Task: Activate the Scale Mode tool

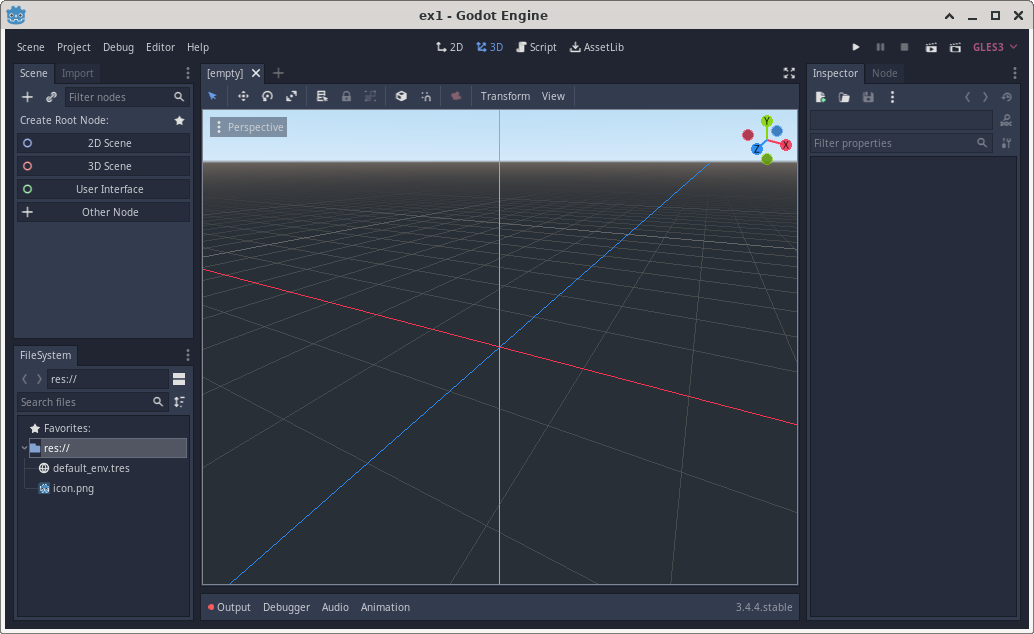Action: coord(291,96)
